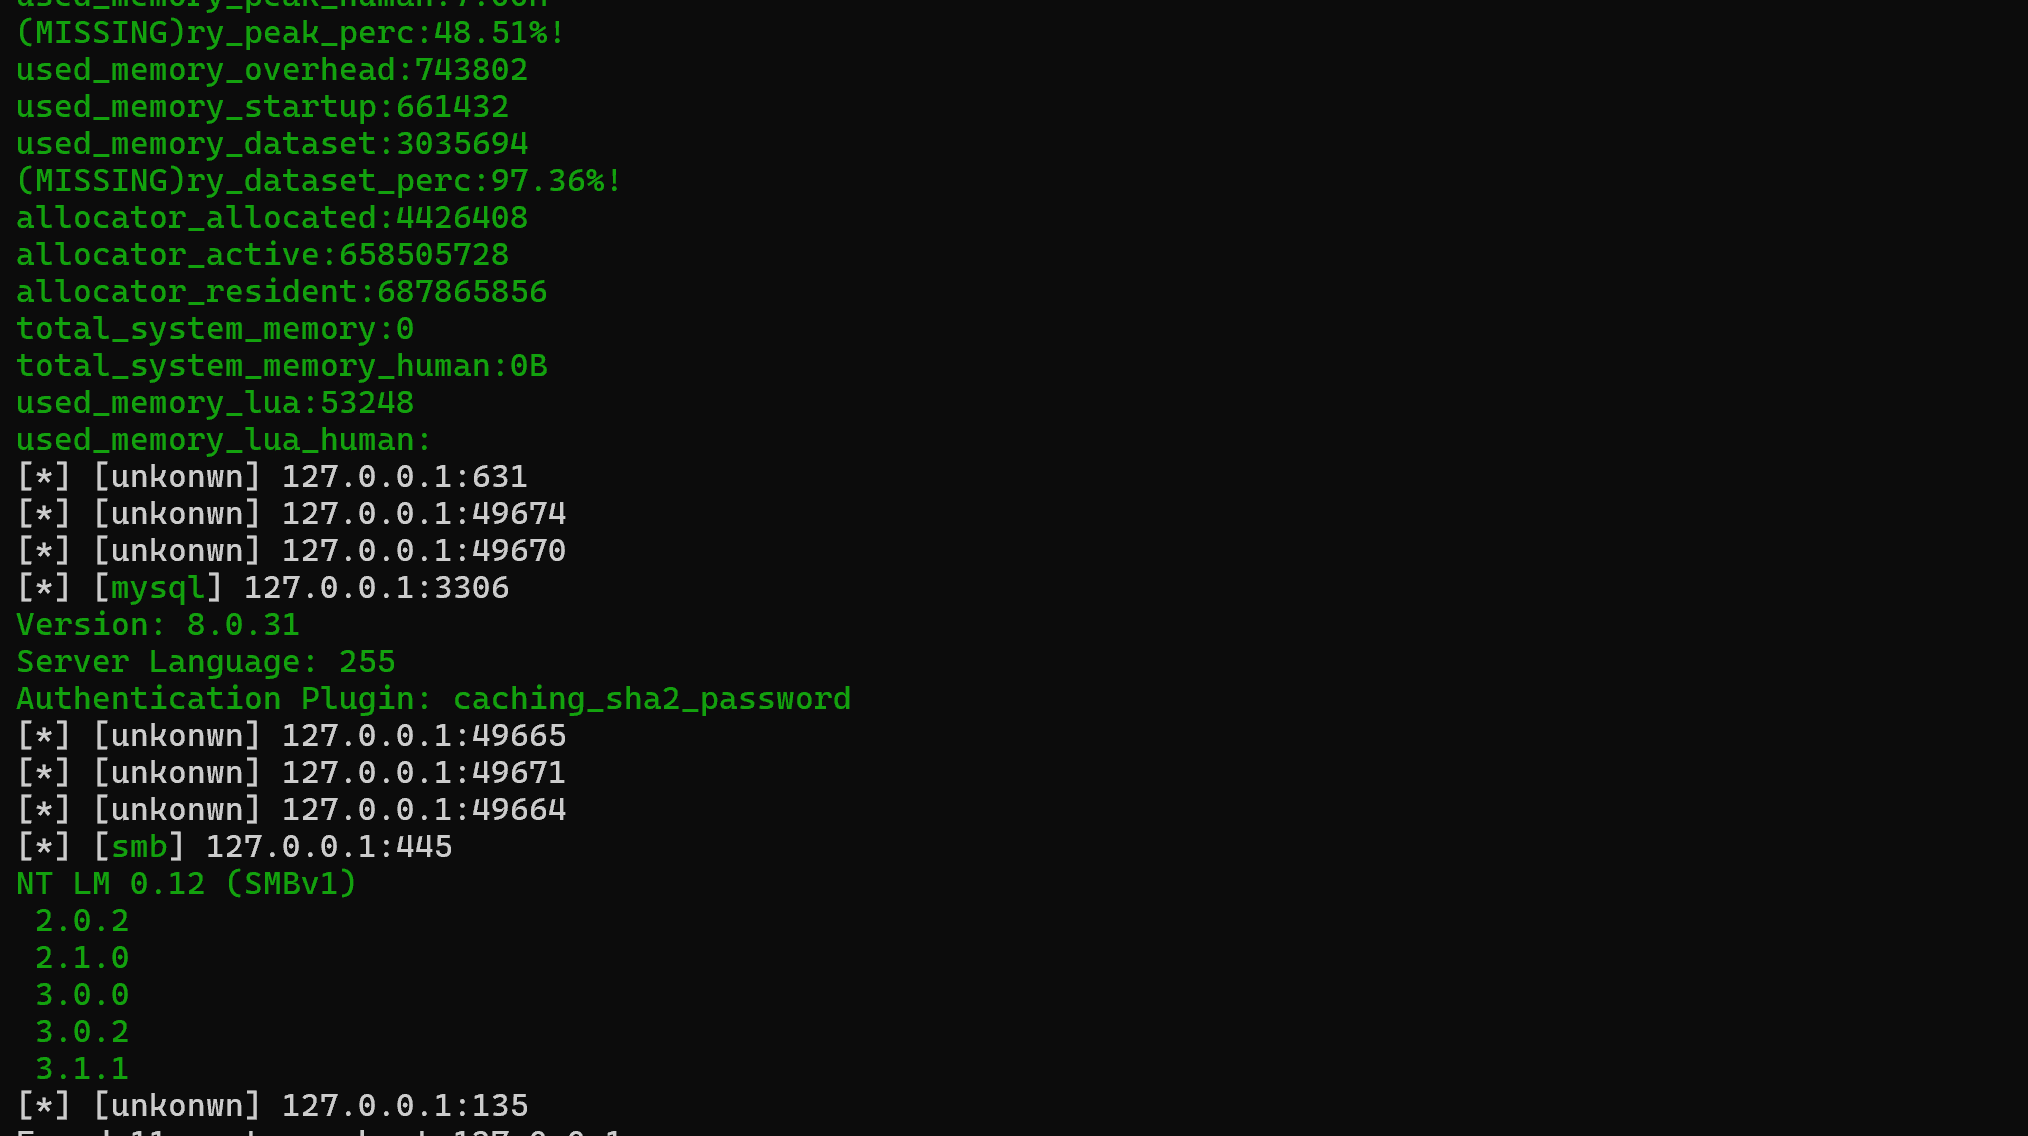Click the unknown entry 127.0.0.1:49671
Screen dimensions: 2028x1136
pos(292,773)
